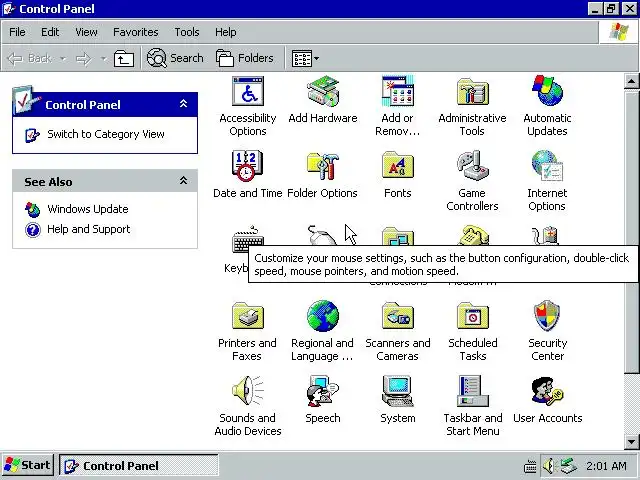Screen dimensions: 640x480
Task: Expand the Forward history dropdown arrow
Action: (x=104, y=58)
